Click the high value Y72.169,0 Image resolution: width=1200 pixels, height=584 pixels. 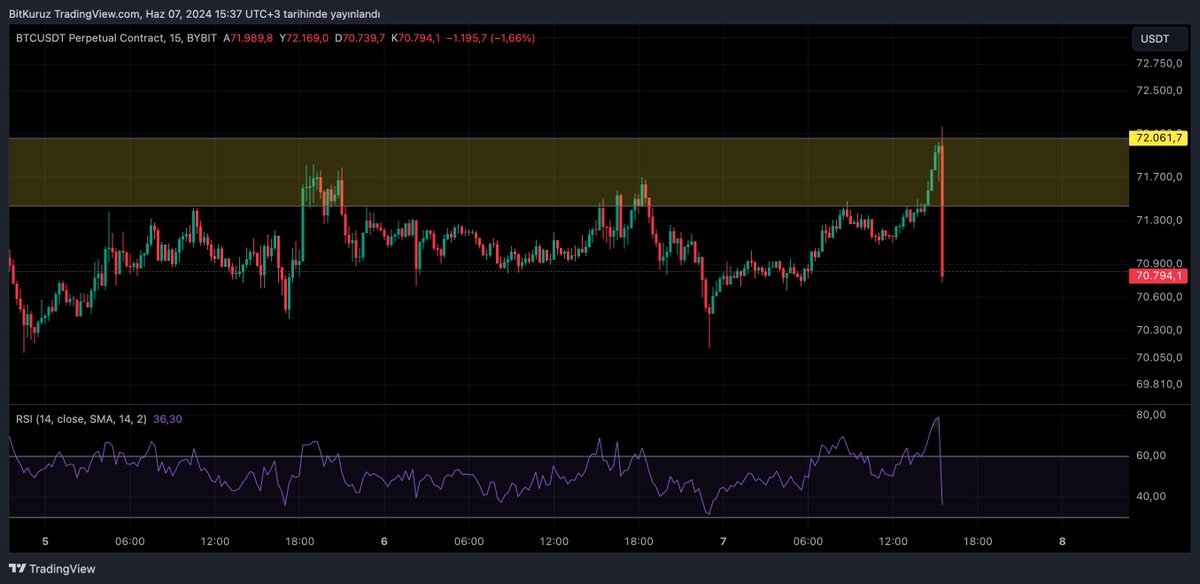tap(305, 38)
